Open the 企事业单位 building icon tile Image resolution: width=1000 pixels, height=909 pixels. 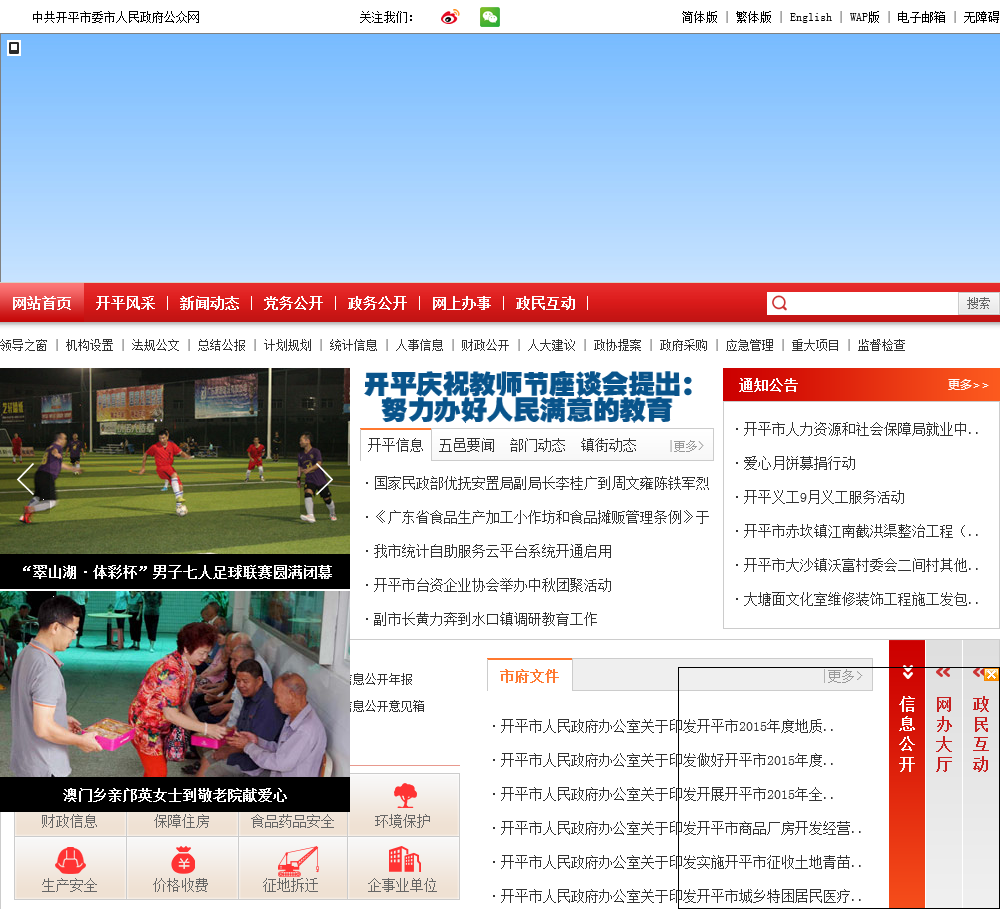(x=404, y=868)
